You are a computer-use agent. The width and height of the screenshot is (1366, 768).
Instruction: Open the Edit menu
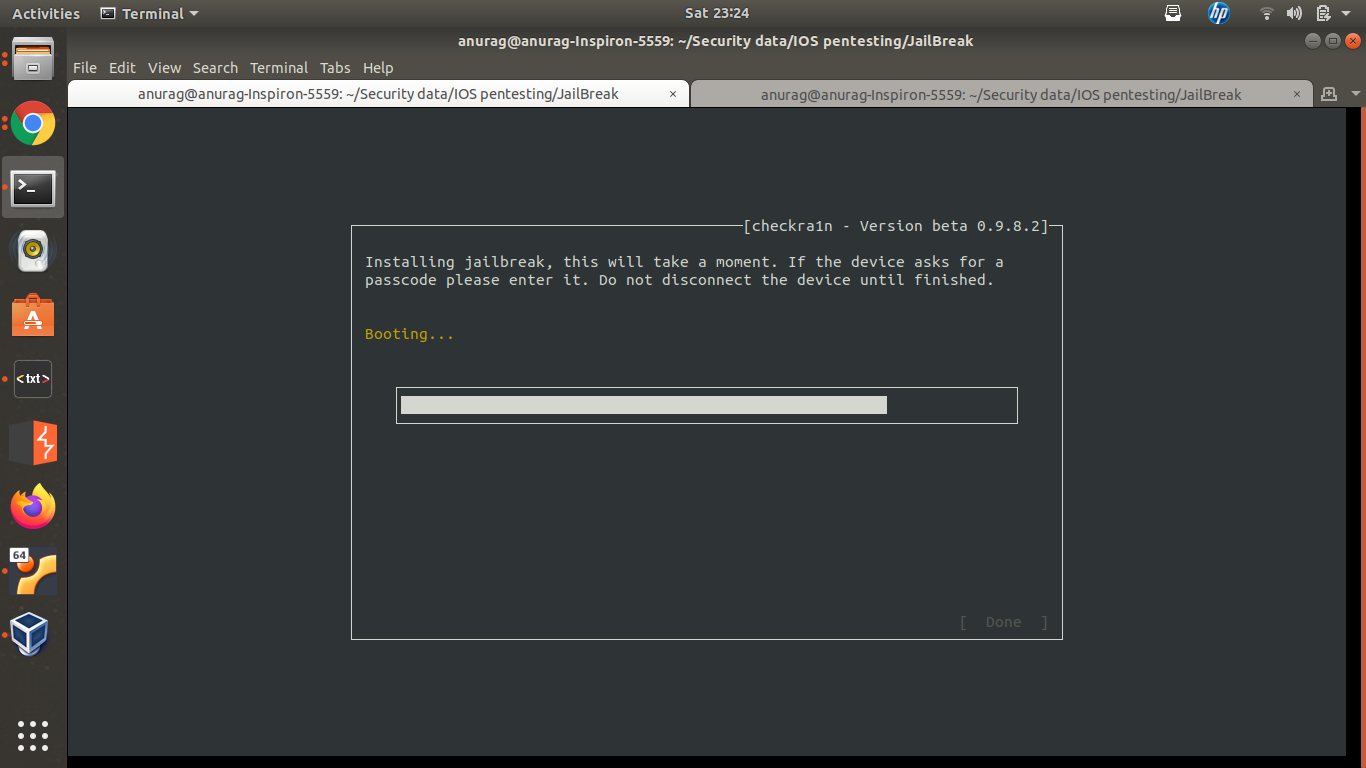122,68
